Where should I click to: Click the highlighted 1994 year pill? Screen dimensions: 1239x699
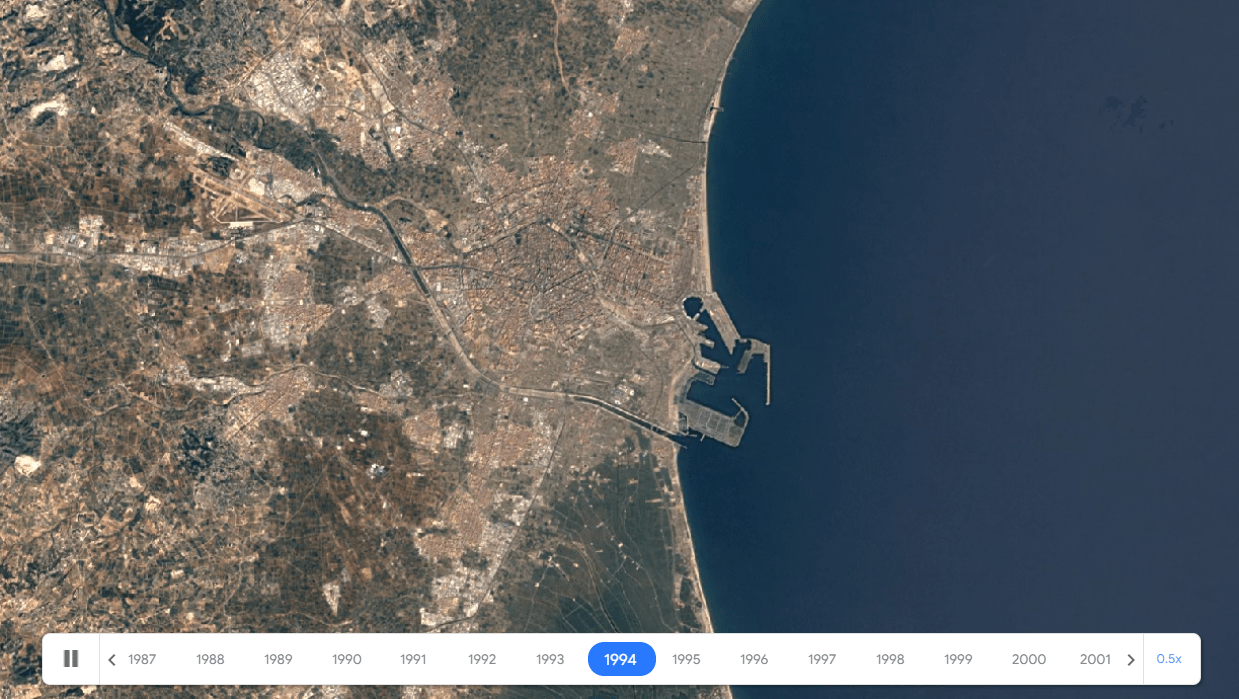pos(621,660)
